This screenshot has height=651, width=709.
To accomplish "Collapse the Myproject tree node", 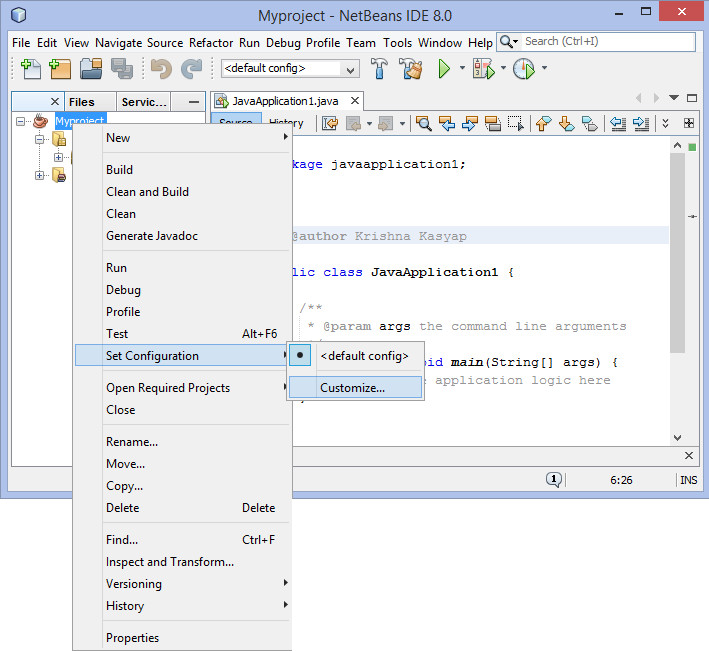I will (21, 121).
